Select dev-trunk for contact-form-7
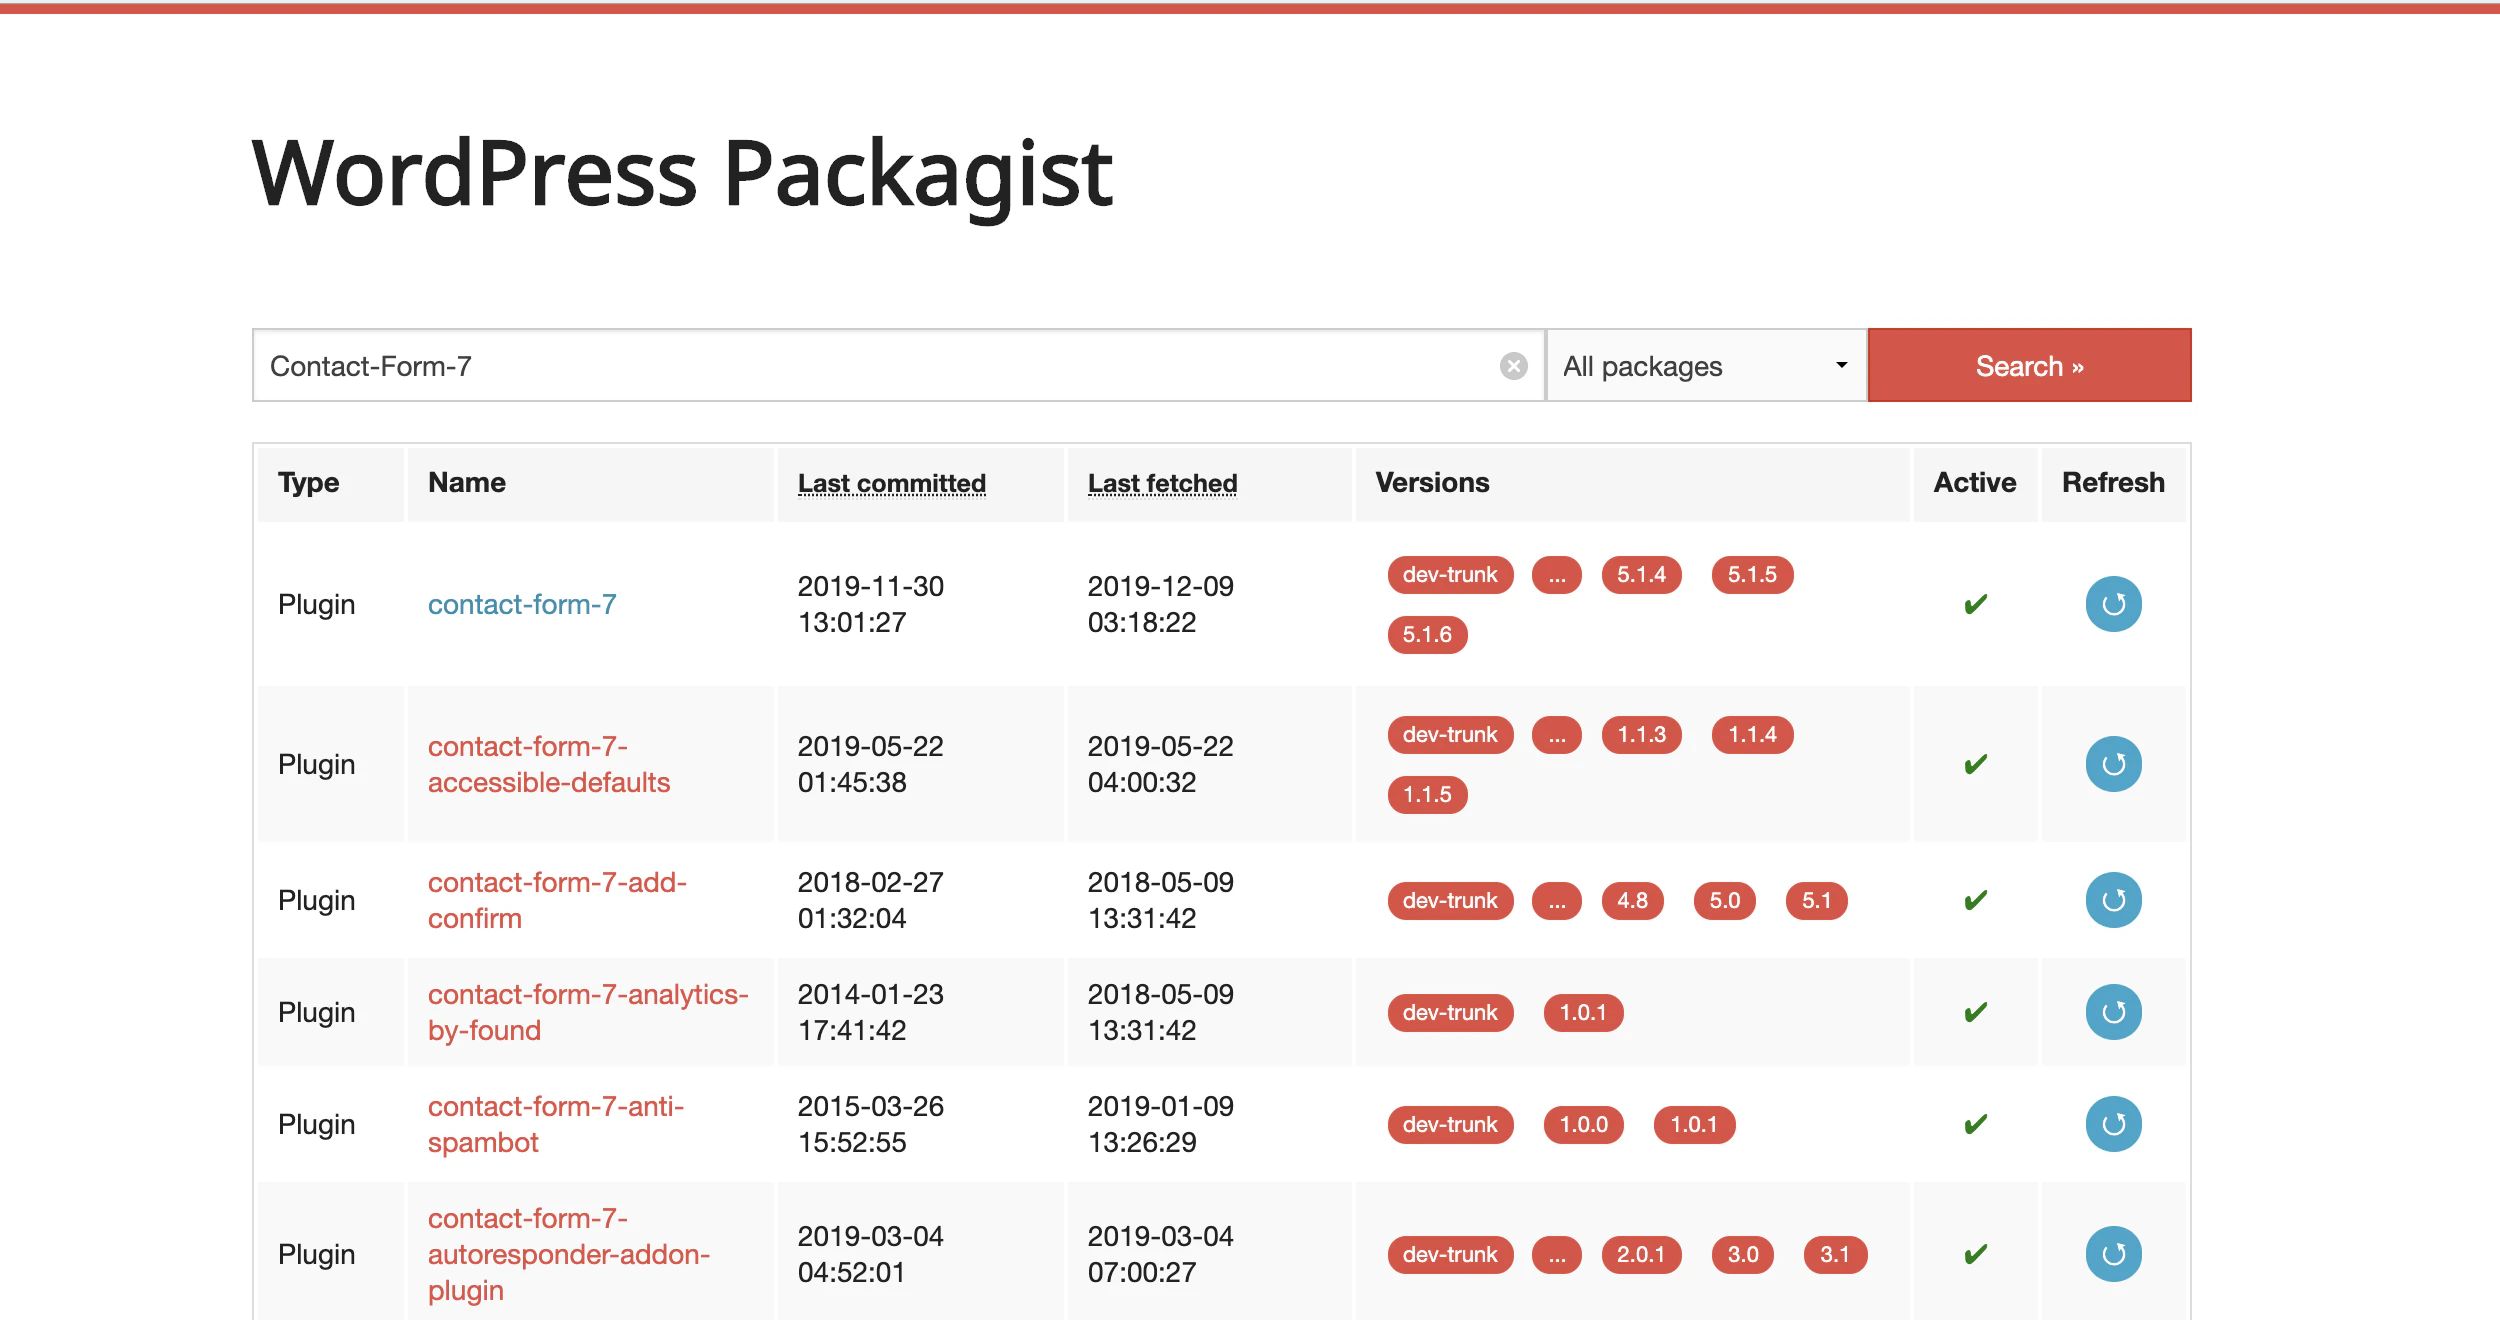The image size is (2500, 1320). click(x=1450, y=575)
